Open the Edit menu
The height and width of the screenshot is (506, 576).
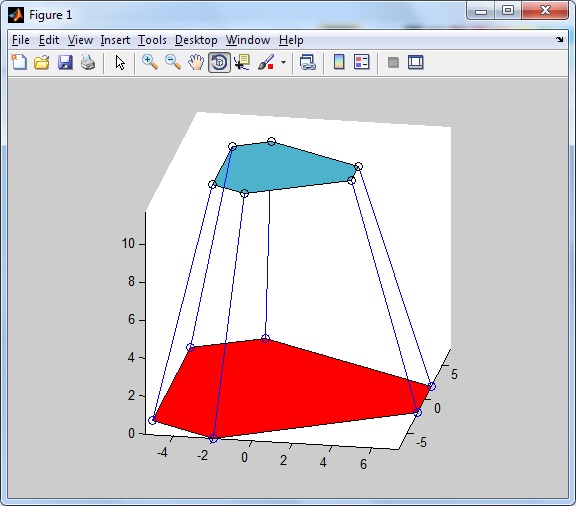tap(49, 40)
